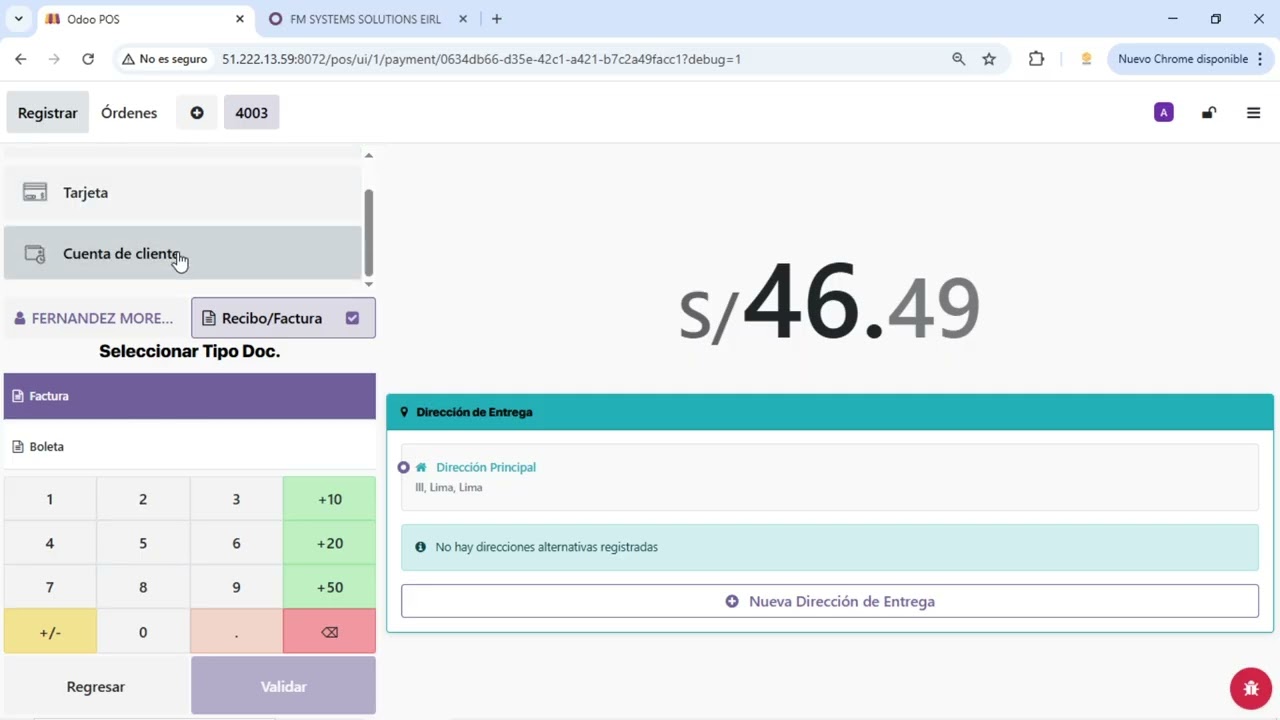Click numpad key 2
The image size is (1280, 720).
point(143,499)
